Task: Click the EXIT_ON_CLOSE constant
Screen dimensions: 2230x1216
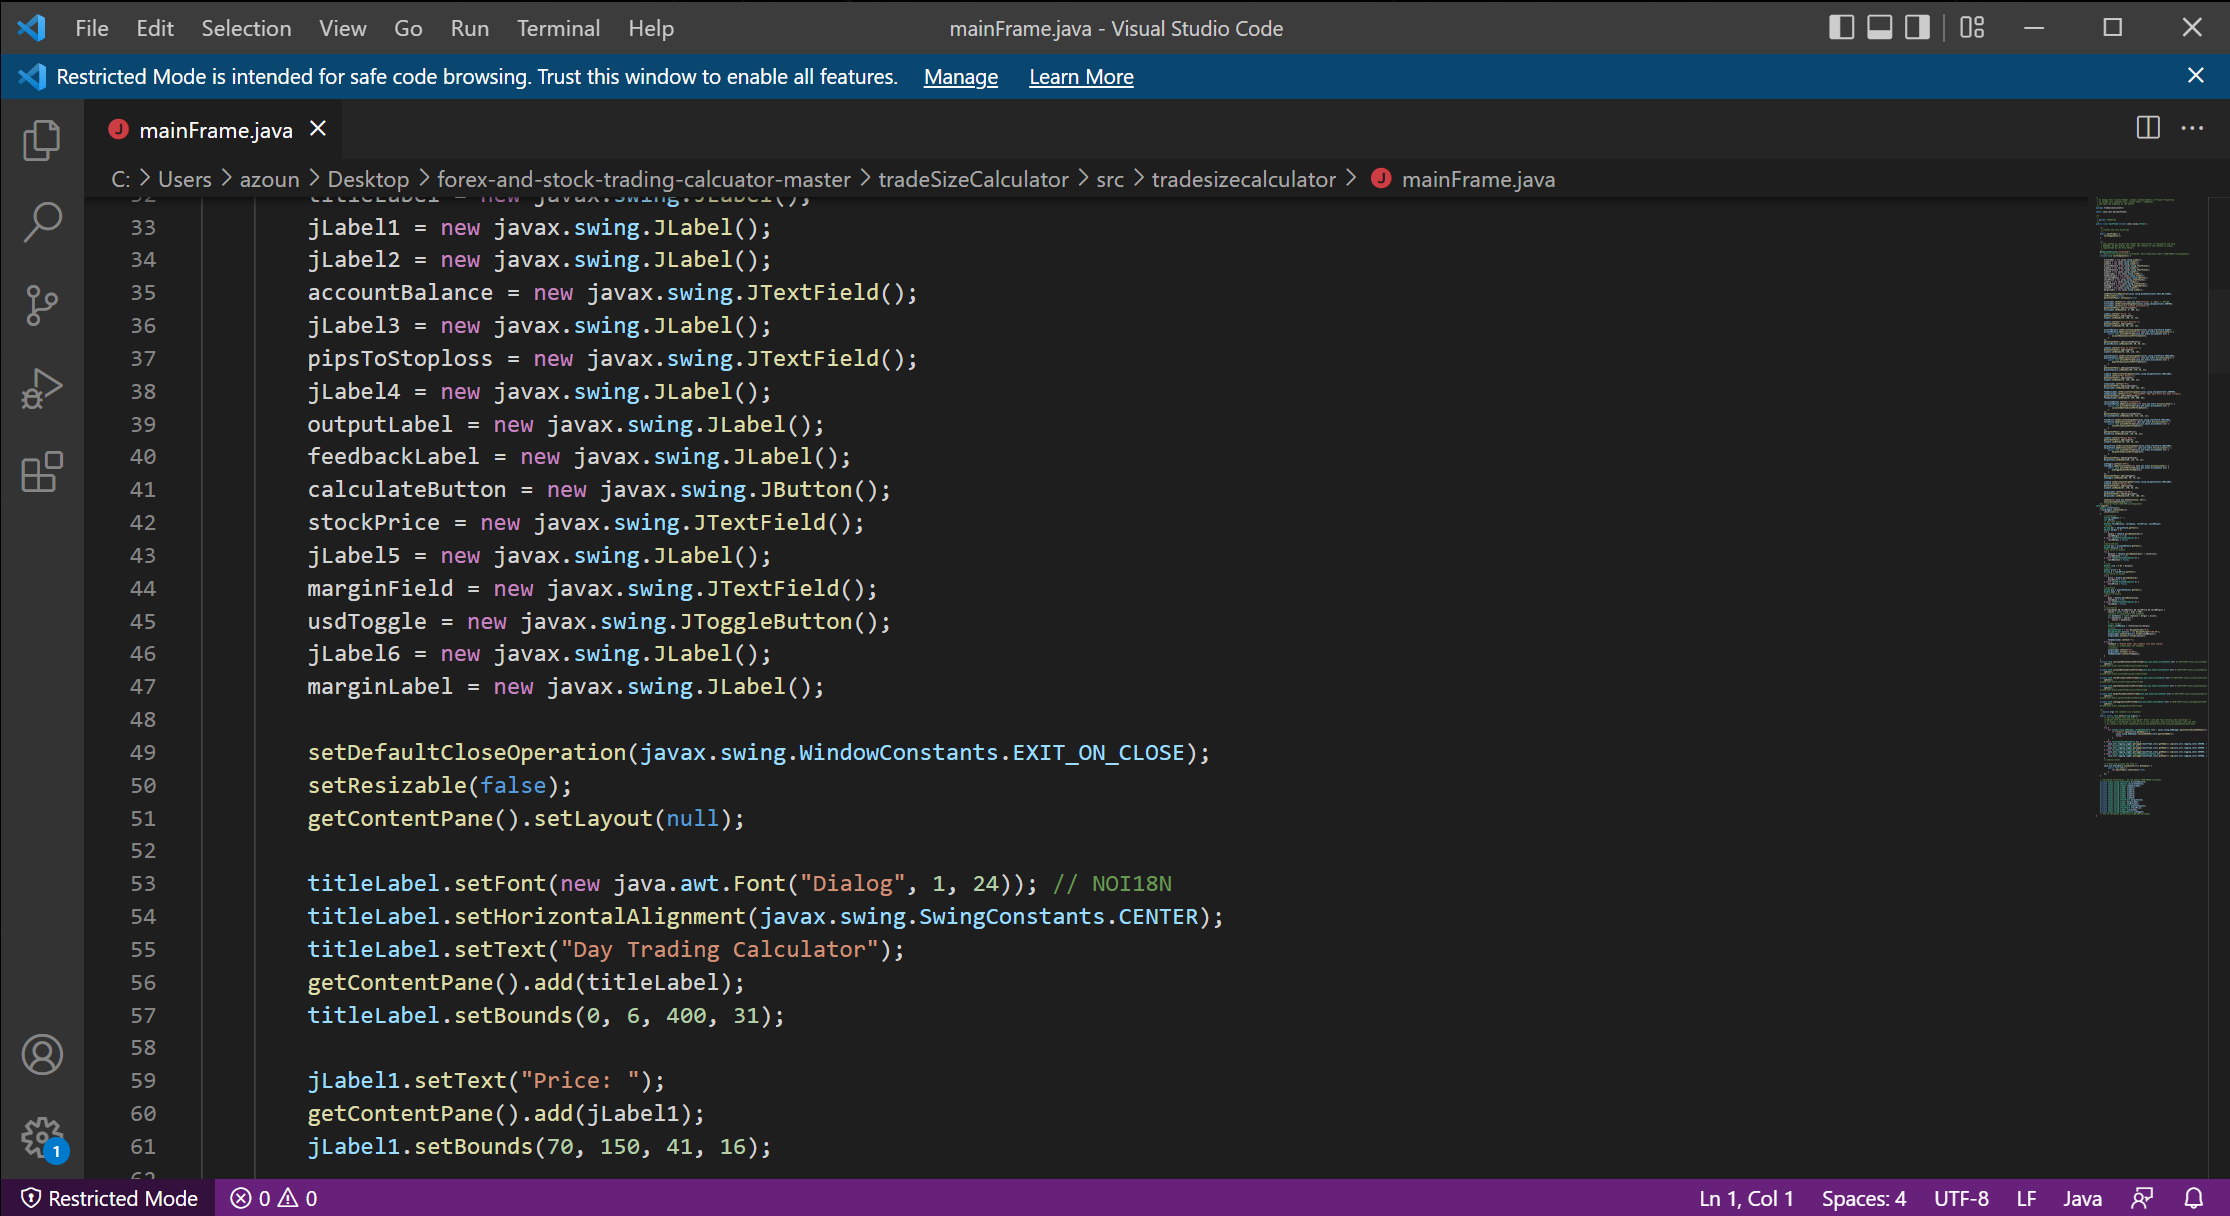Action: tap(1098, 752)
